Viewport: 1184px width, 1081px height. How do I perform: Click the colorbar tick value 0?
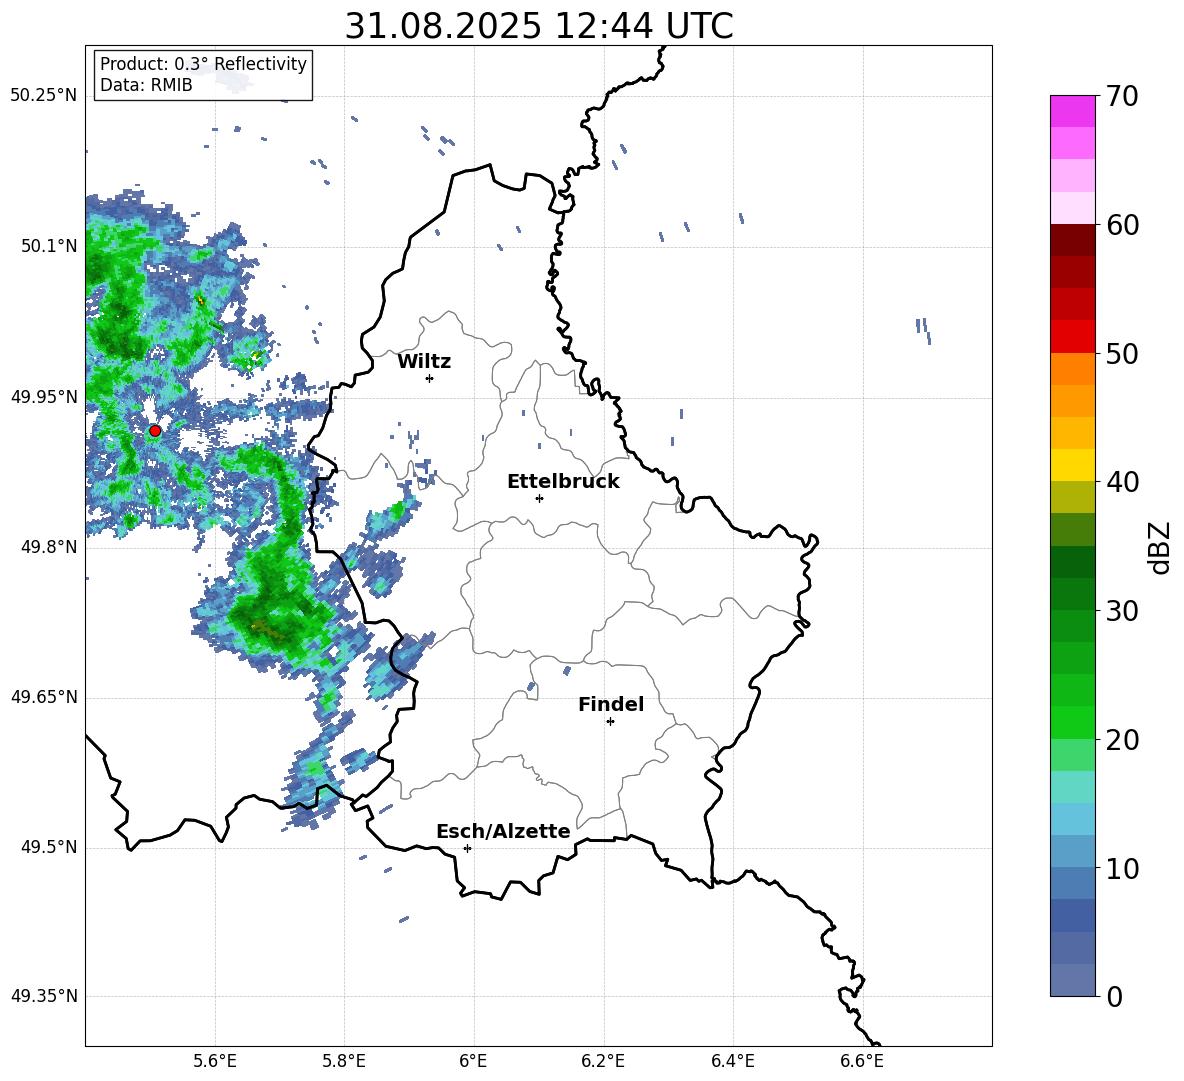[x=1114, y=996]
